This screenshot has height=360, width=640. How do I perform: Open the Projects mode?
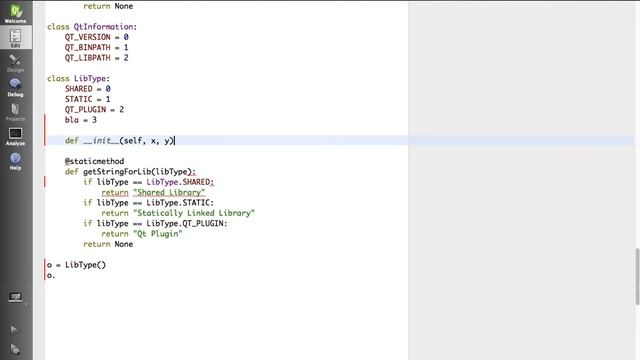click(16, 111)
